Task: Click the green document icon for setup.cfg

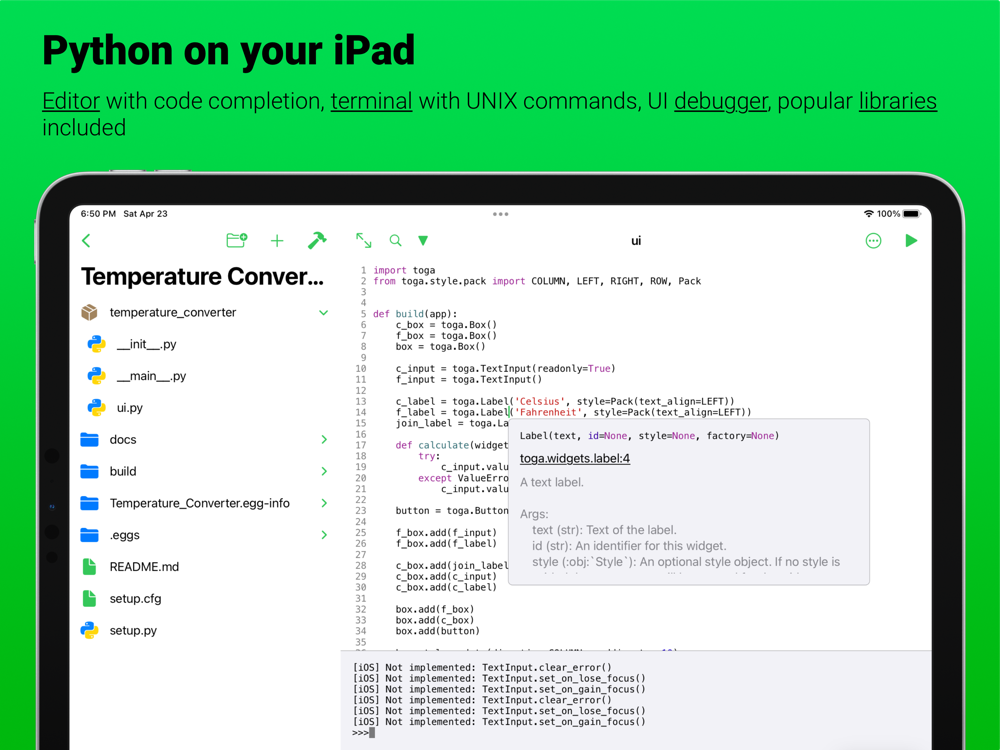Action: pyautogui.click(x=89, y=598)
